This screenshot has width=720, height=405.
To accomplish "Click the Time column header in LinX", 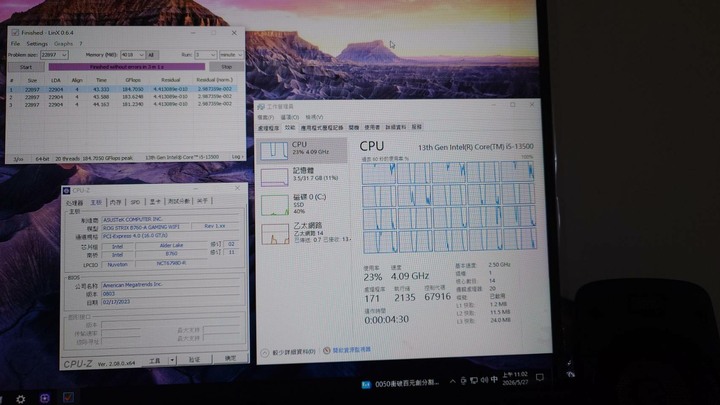I will pyautogui.click(x=101, y=80).
